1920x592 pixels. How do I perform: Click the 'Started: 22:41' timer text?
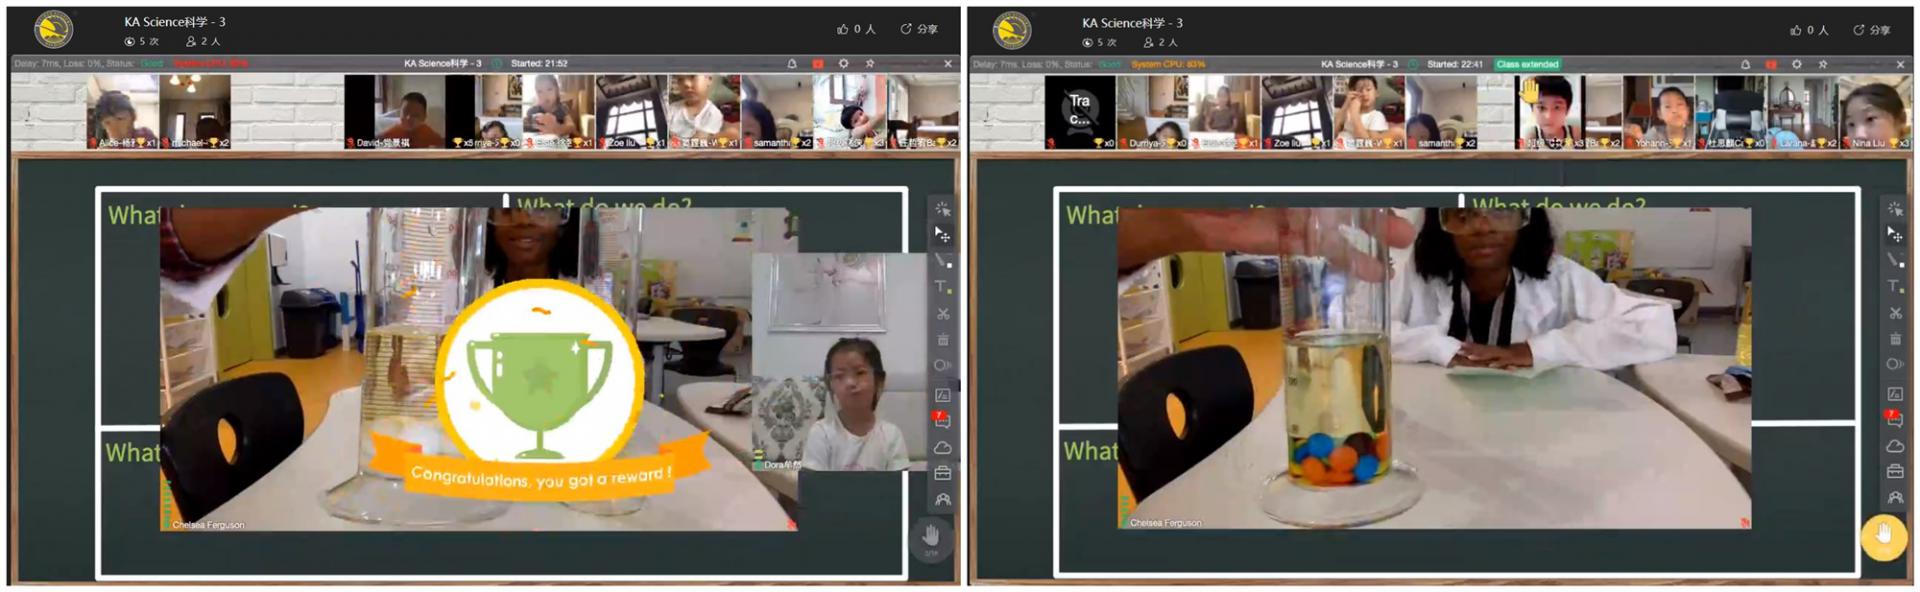(x=1455, y=64)
